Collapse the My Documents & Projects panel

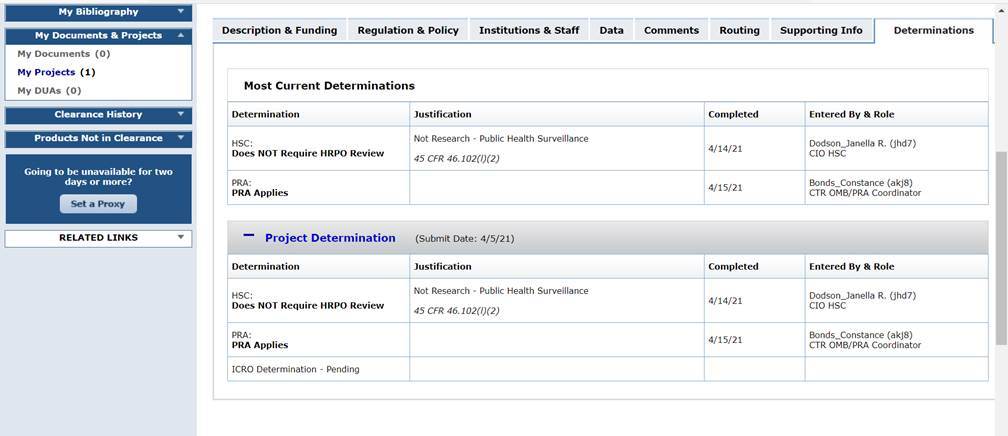click(181, 35)
